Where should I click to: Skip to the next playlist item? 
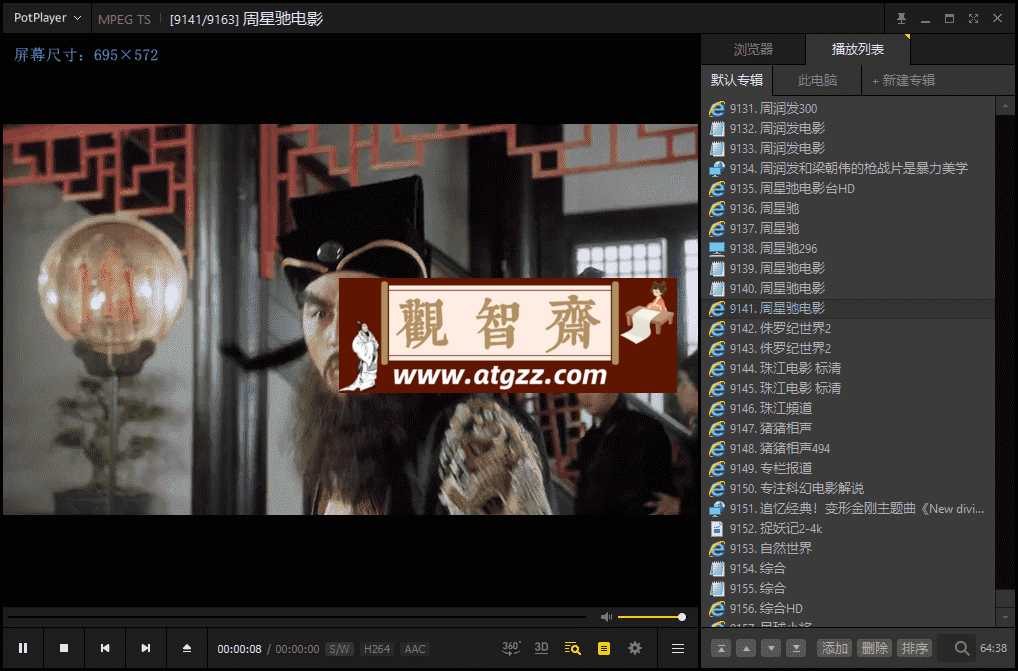pos(145,648)
